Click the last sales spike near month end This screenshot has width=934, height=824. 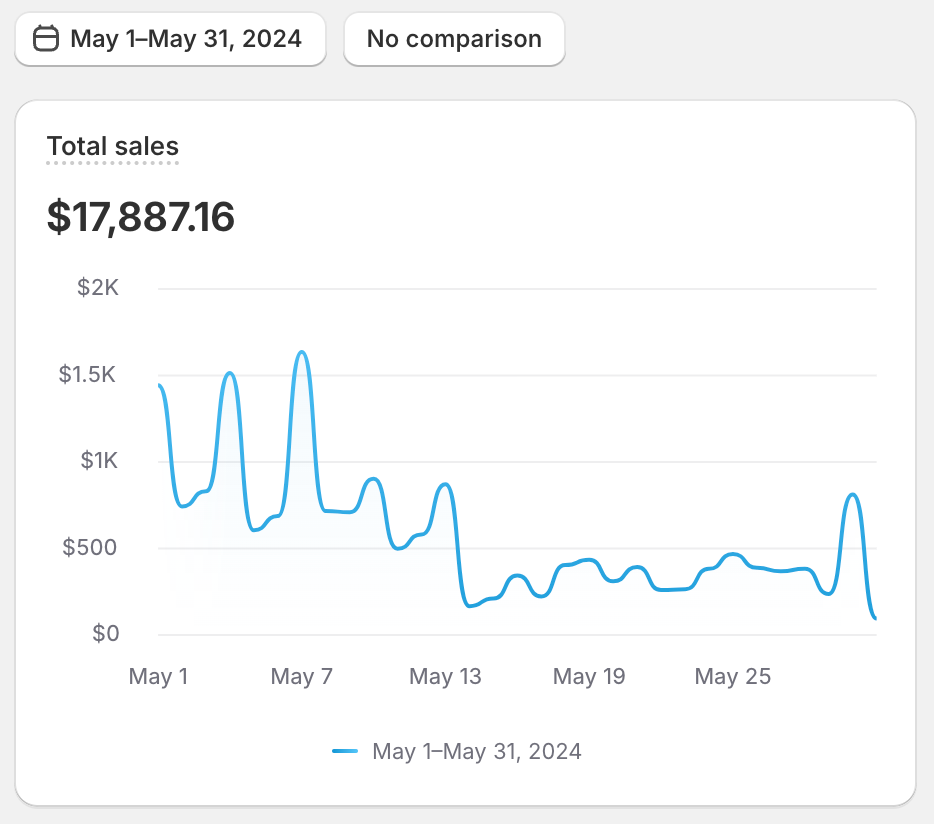click(852, 494)
